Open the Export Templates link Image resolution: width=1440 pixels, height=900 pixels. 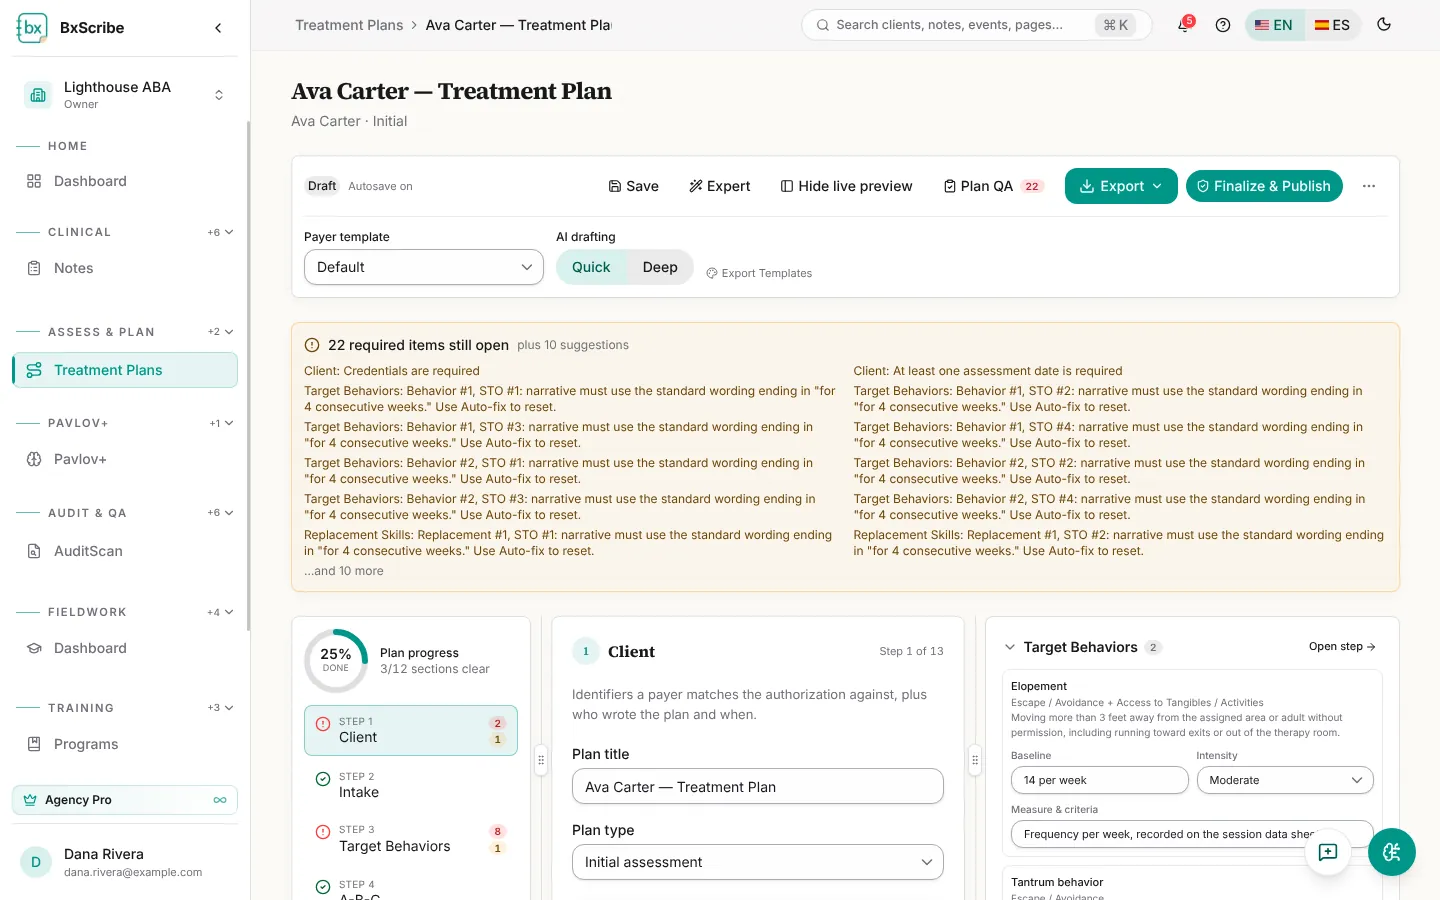point(759,273)
